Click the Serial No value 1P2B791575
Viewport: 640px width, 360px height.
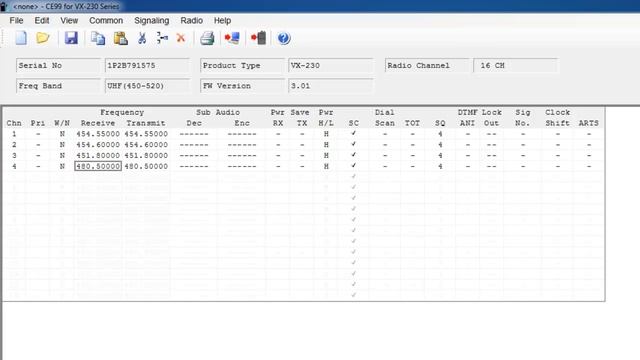(x=147, y=65)
